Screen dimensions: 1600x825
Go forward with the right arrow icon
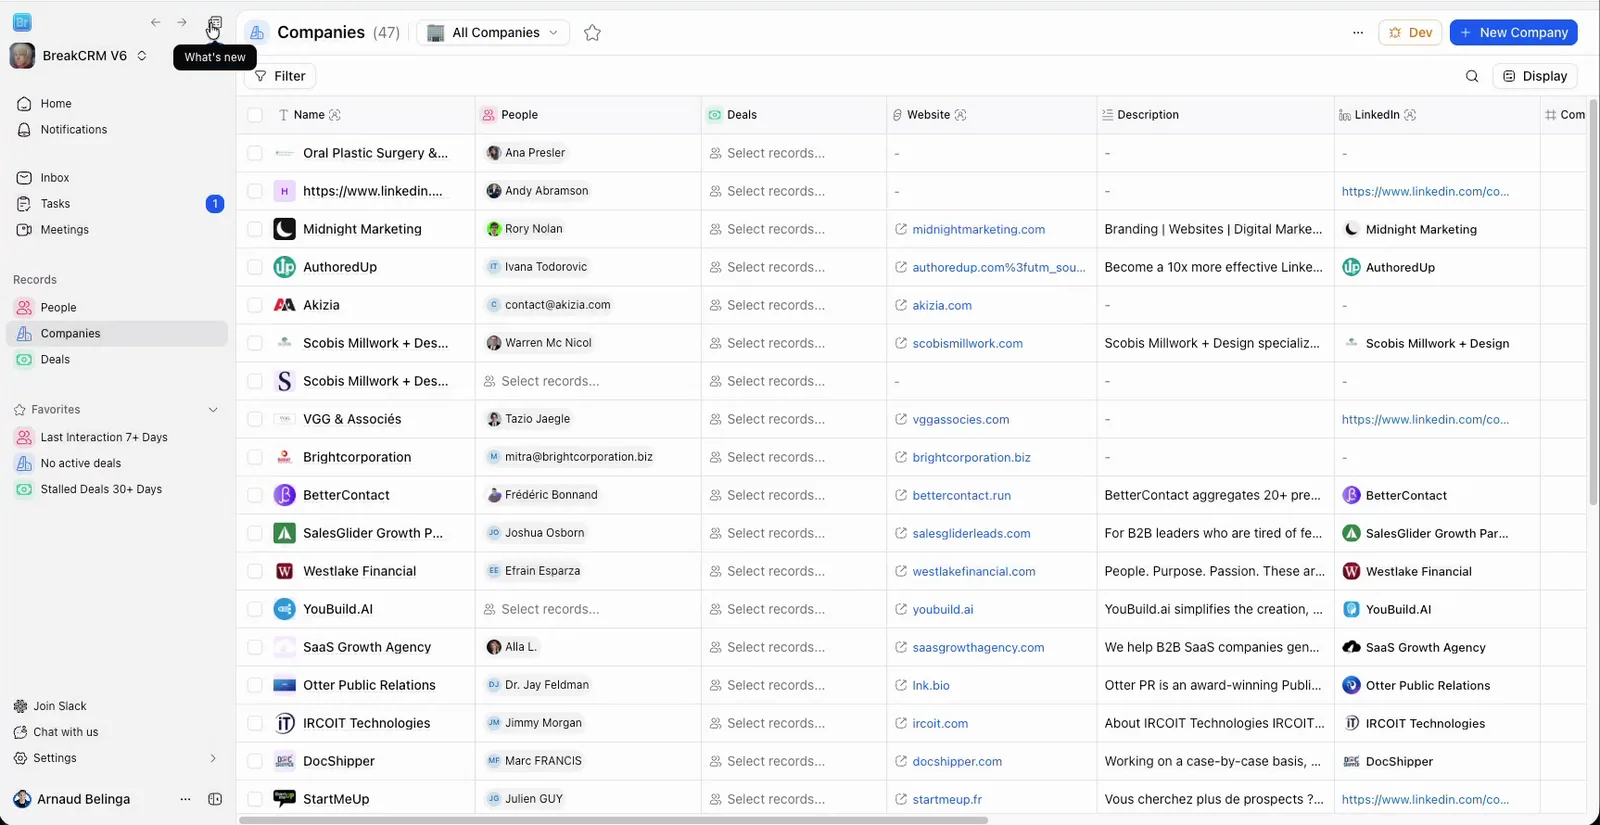tap(182, 22)
